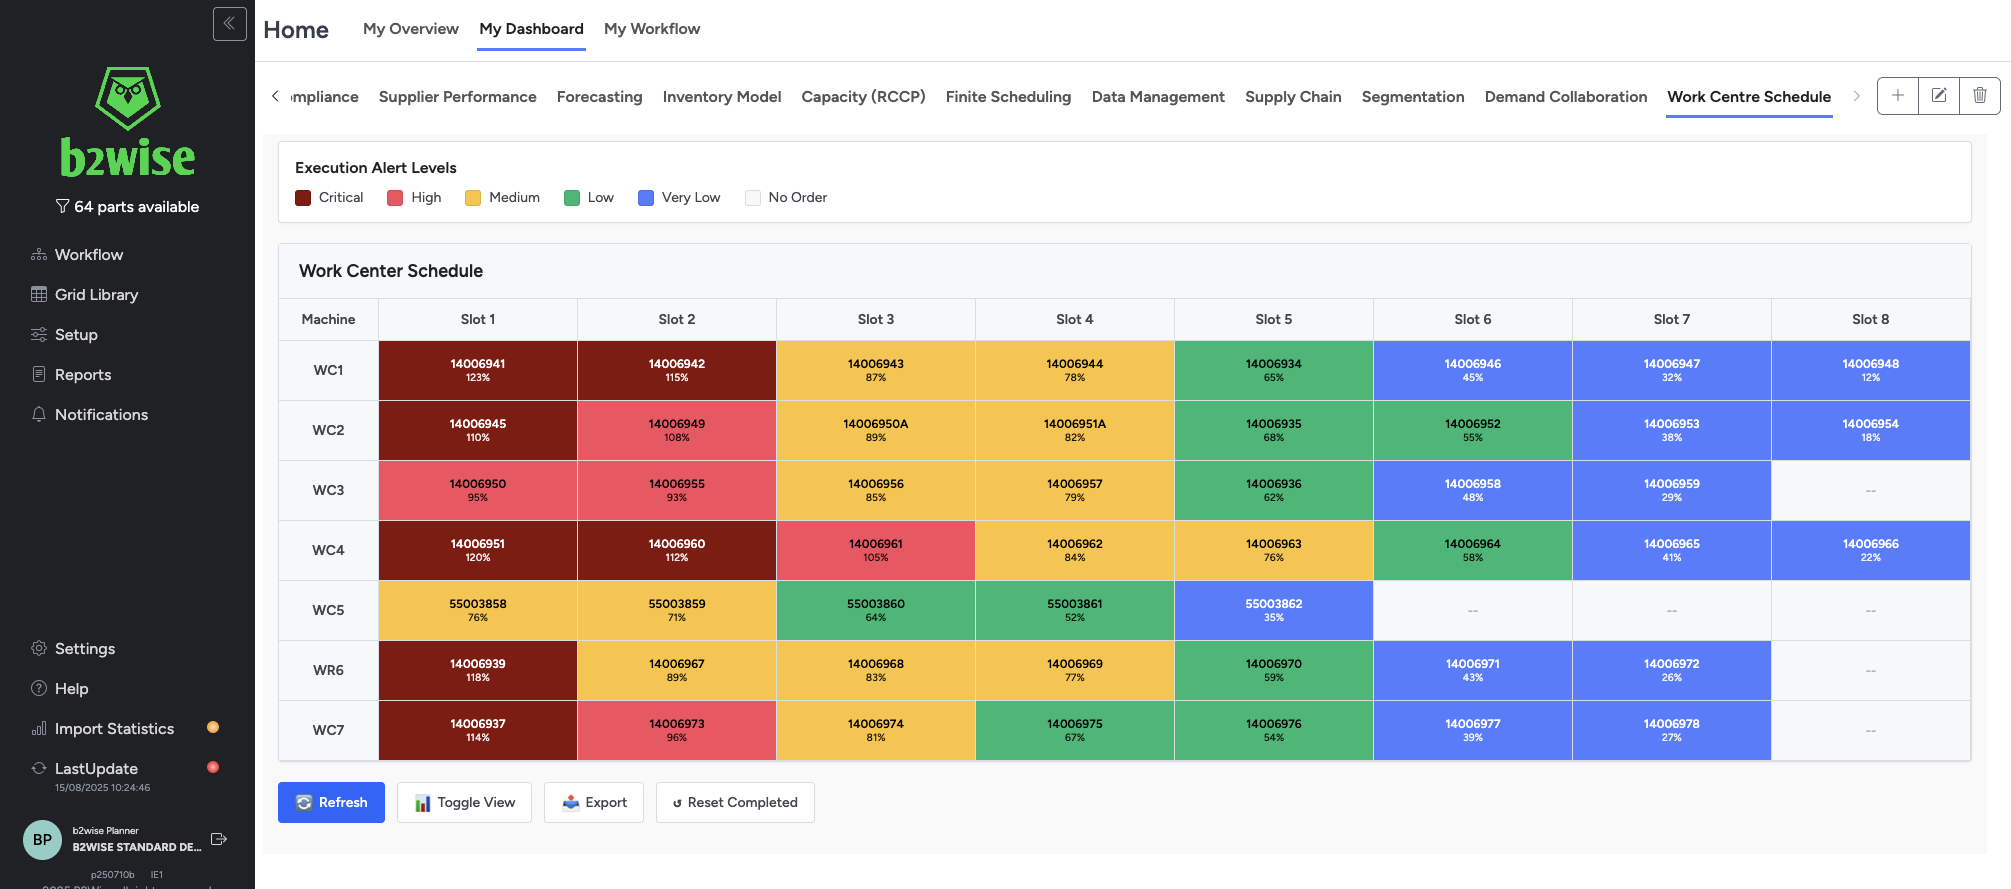Image resolution: width=2011 pixels, height=889 pixels.
Task: Click the blue Refresh button
Action: point(331,802)
